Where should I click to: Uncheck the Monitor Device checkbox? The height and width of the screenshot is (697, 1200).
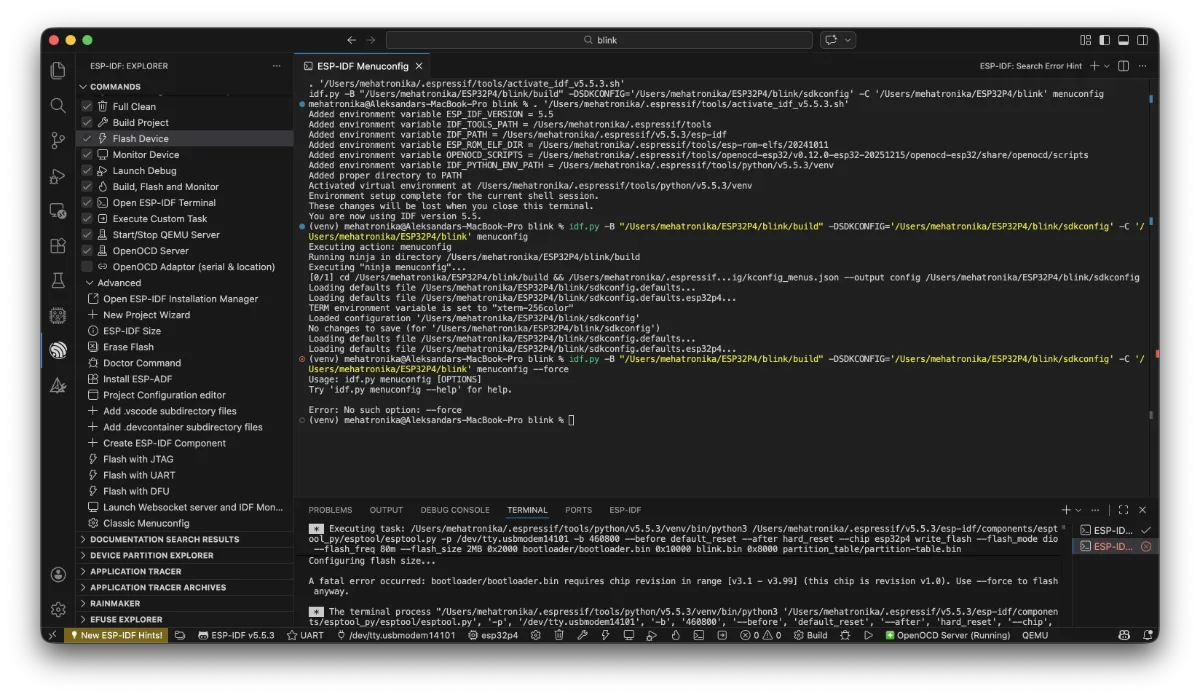point(87,155)
